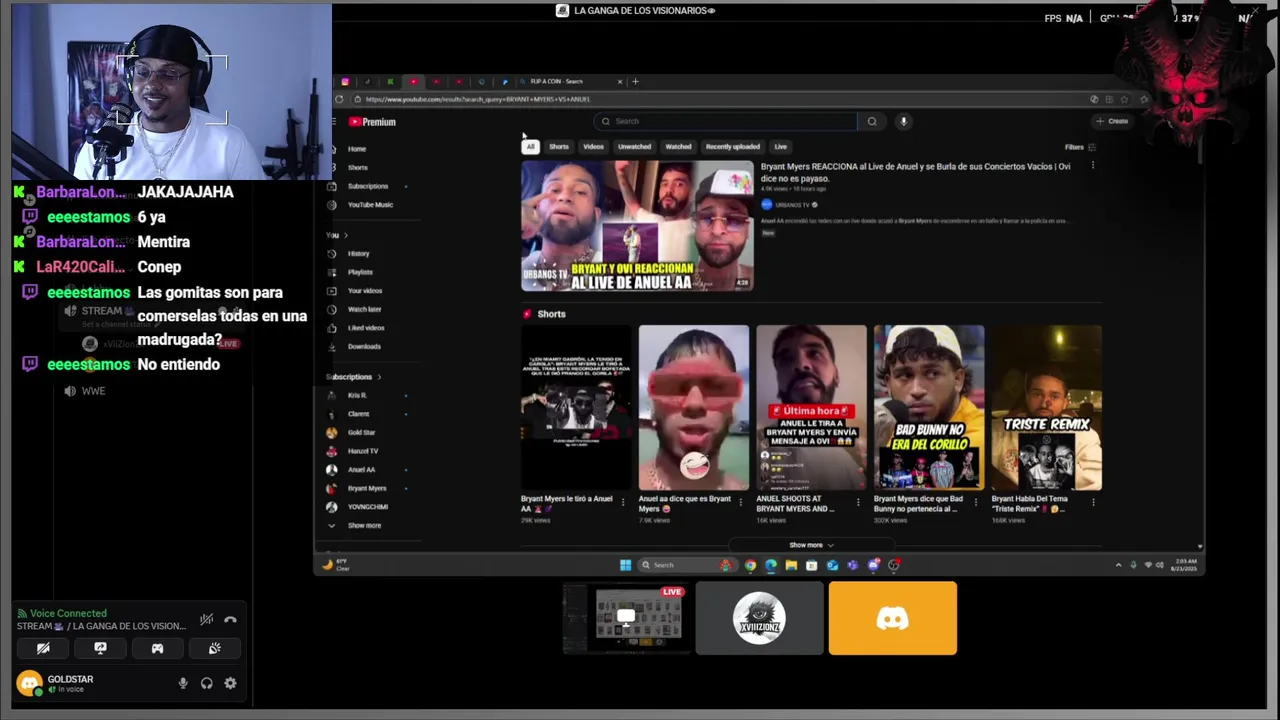1280x720 pixels.
Task: Click the YouTube Create button
Action: (1112, 121)
